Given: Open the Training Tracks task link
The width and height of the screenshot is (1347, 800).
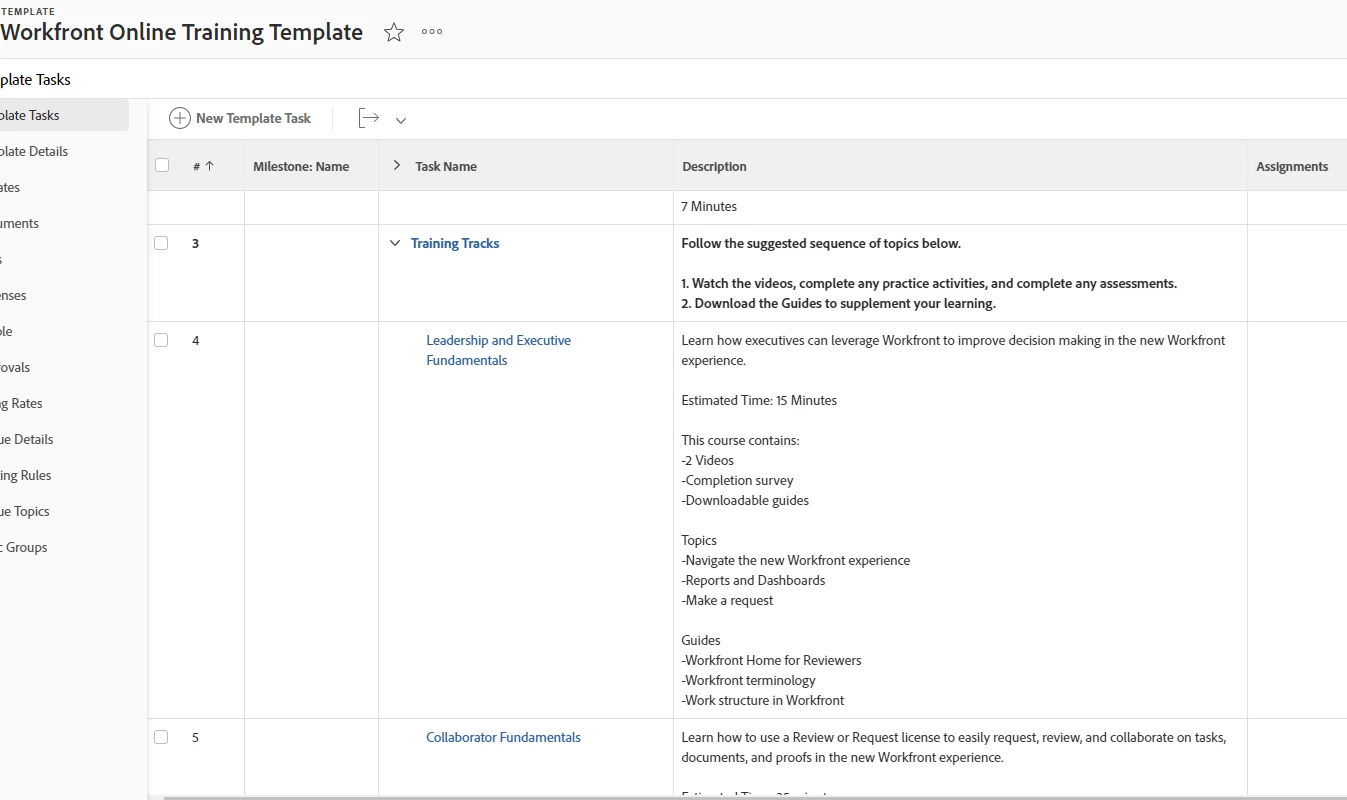Looking at the screenshot, I should click(455, 243).
